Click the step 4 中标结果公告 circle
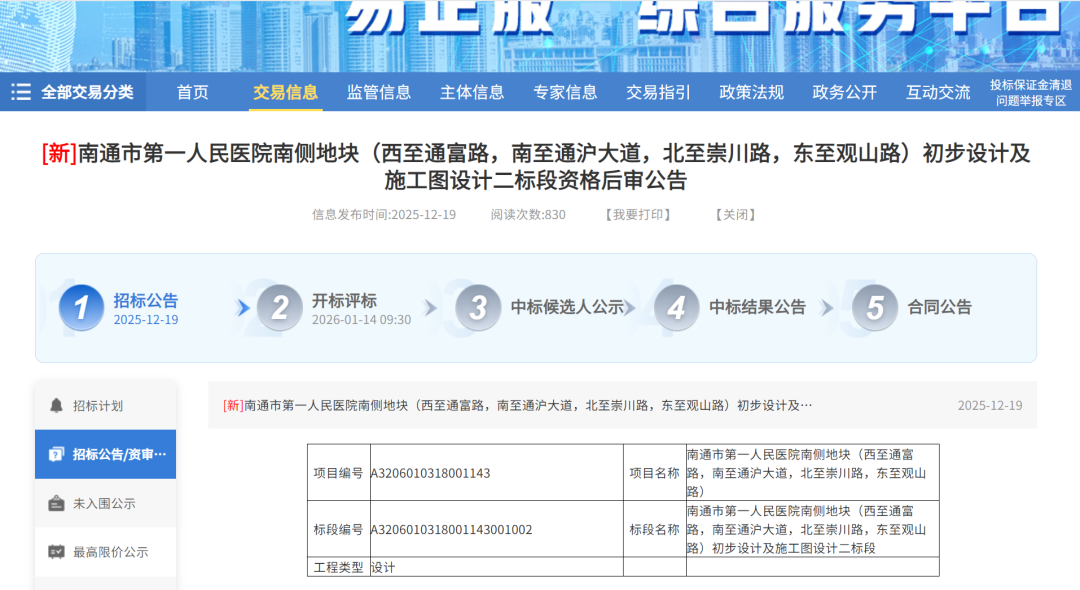1080x590 pixels. [676, 308]
